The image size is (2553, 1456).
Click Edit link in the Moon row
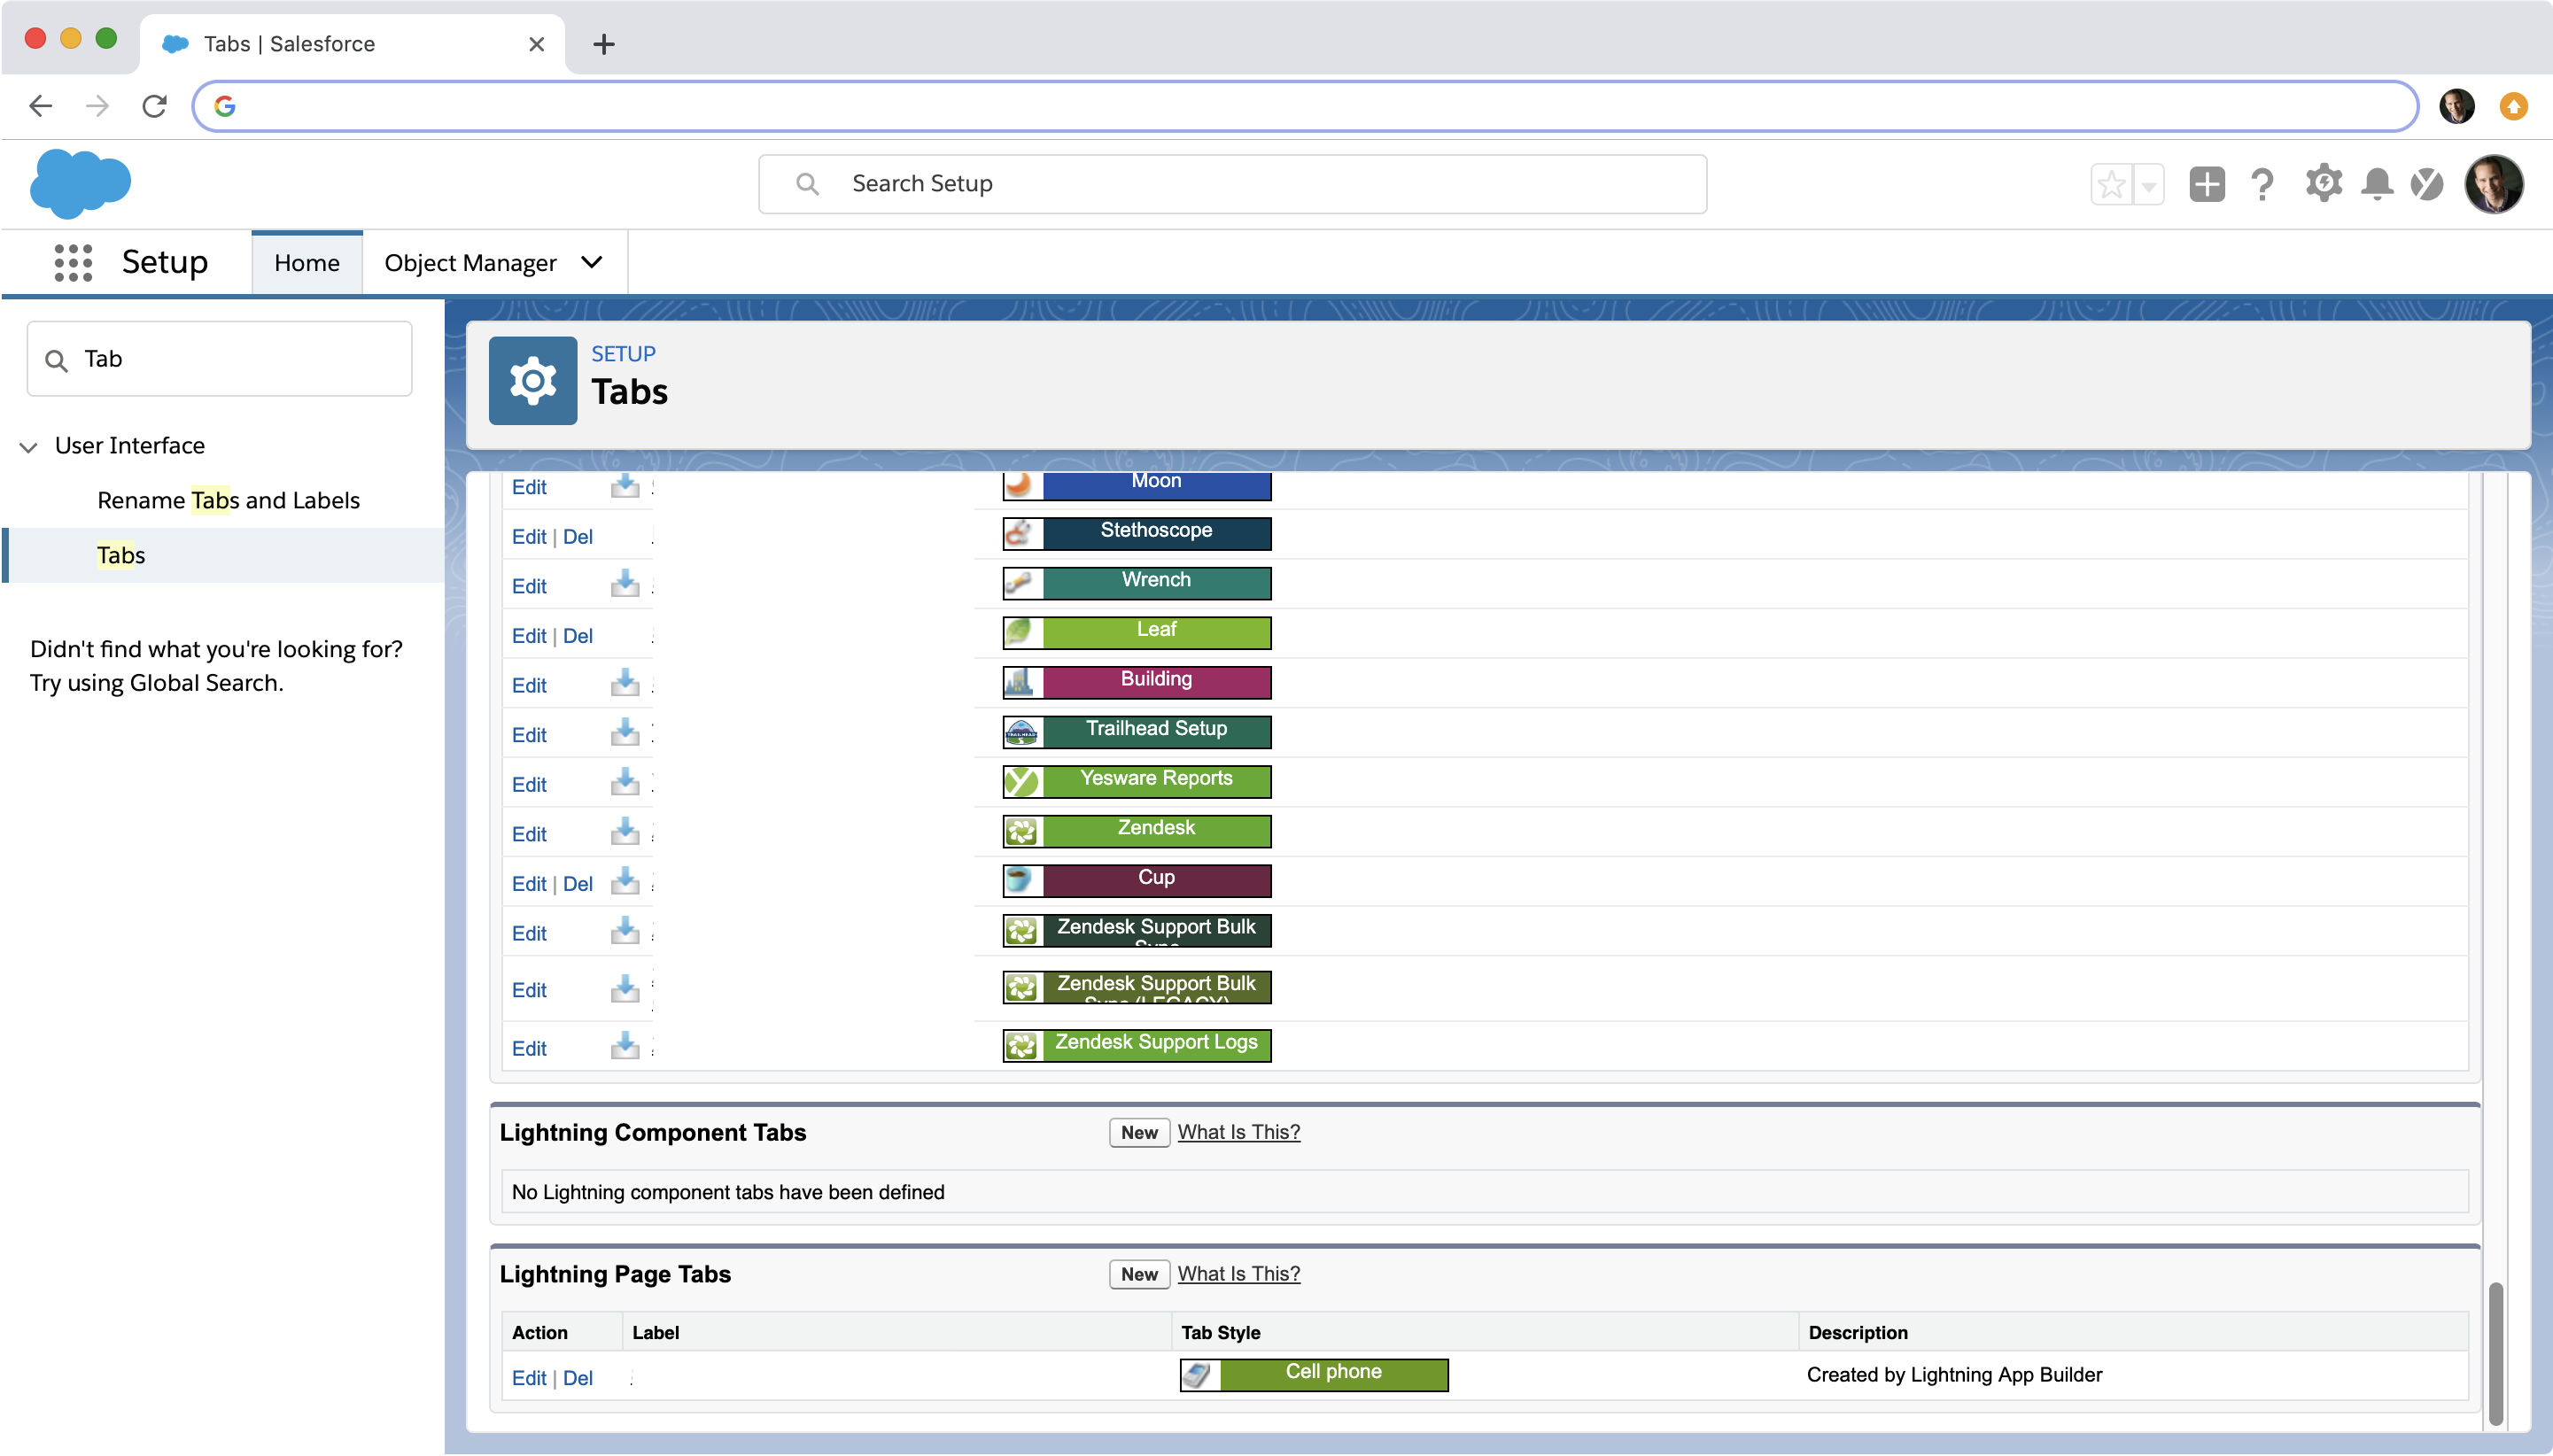[x=529, y=487]
